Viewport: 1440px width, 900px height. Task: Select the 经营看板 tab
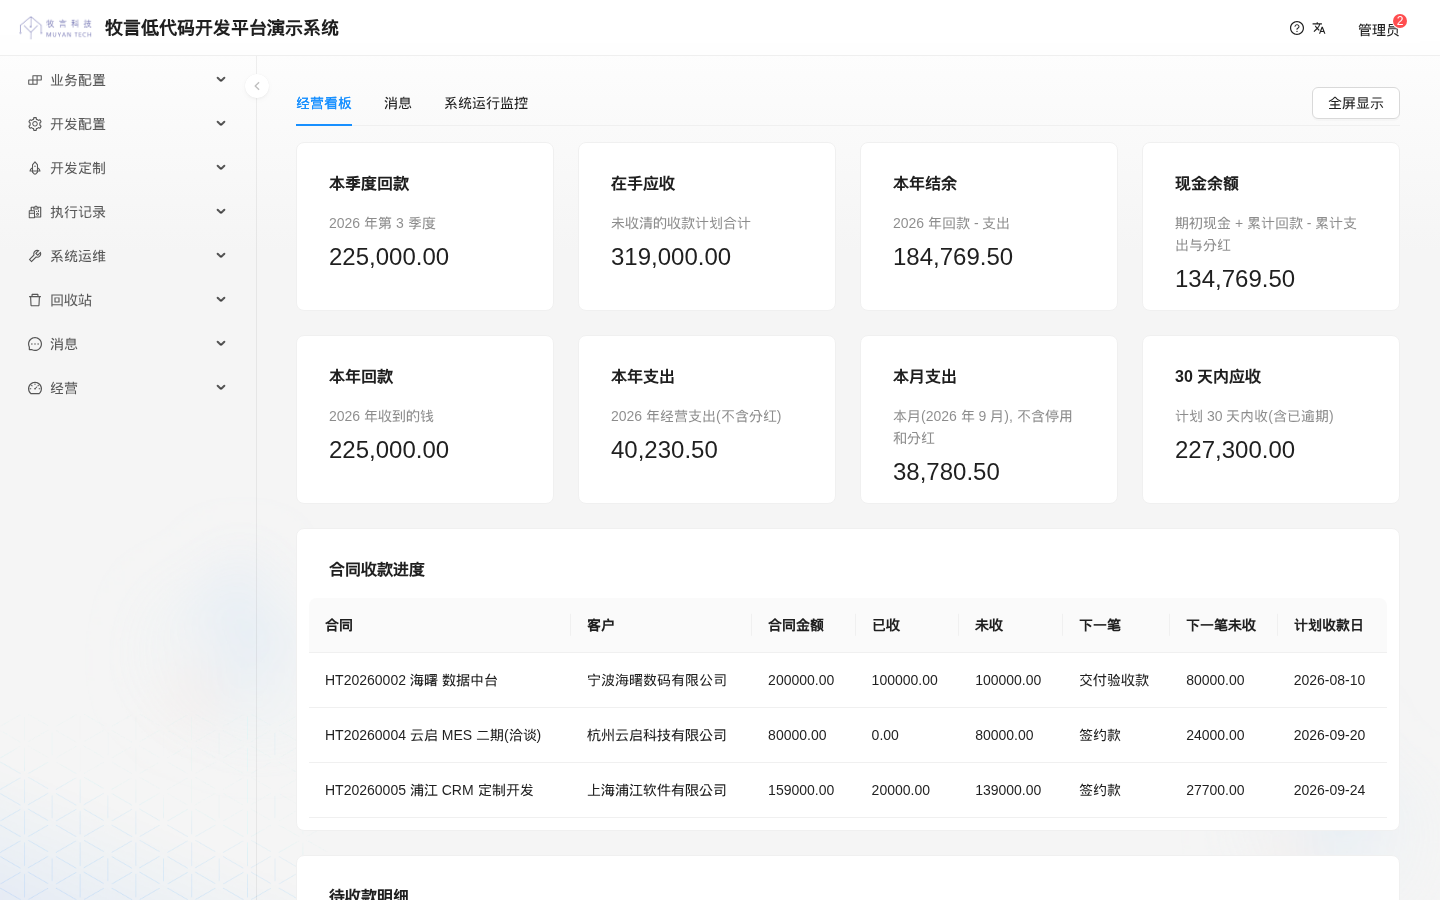[x=324, y=103]
